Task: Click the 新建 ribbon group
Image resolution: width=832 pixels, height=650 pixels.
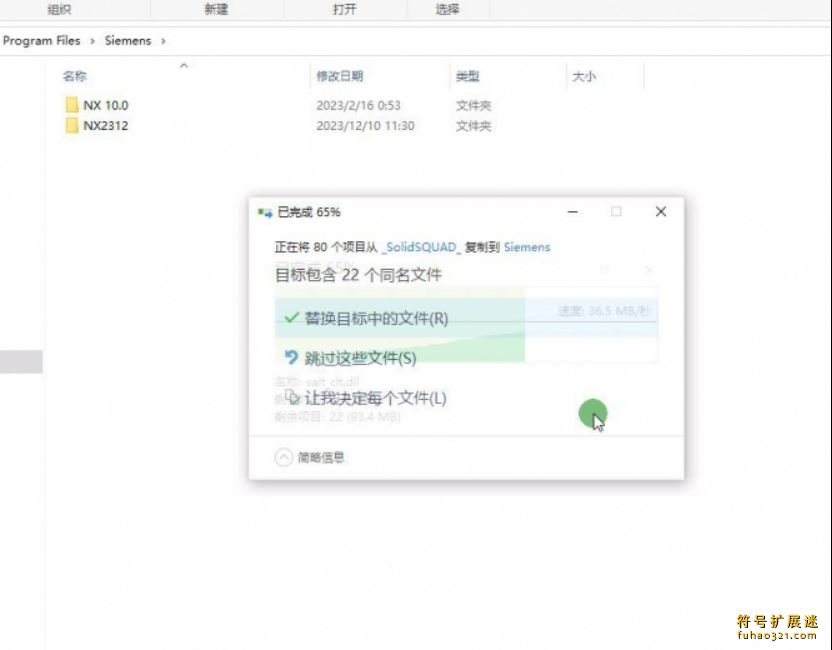Action: click(215, 9)
